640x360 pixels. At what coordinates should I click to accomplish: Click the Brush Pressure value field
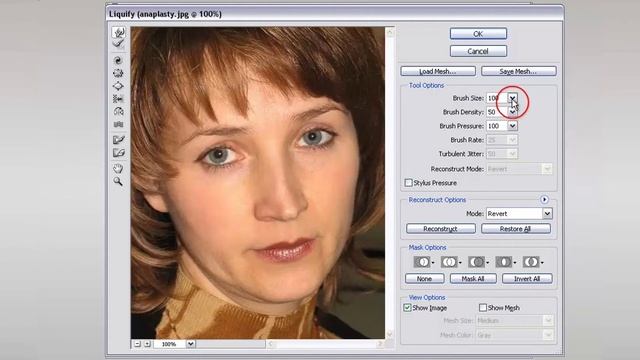[x=497, y=126]
